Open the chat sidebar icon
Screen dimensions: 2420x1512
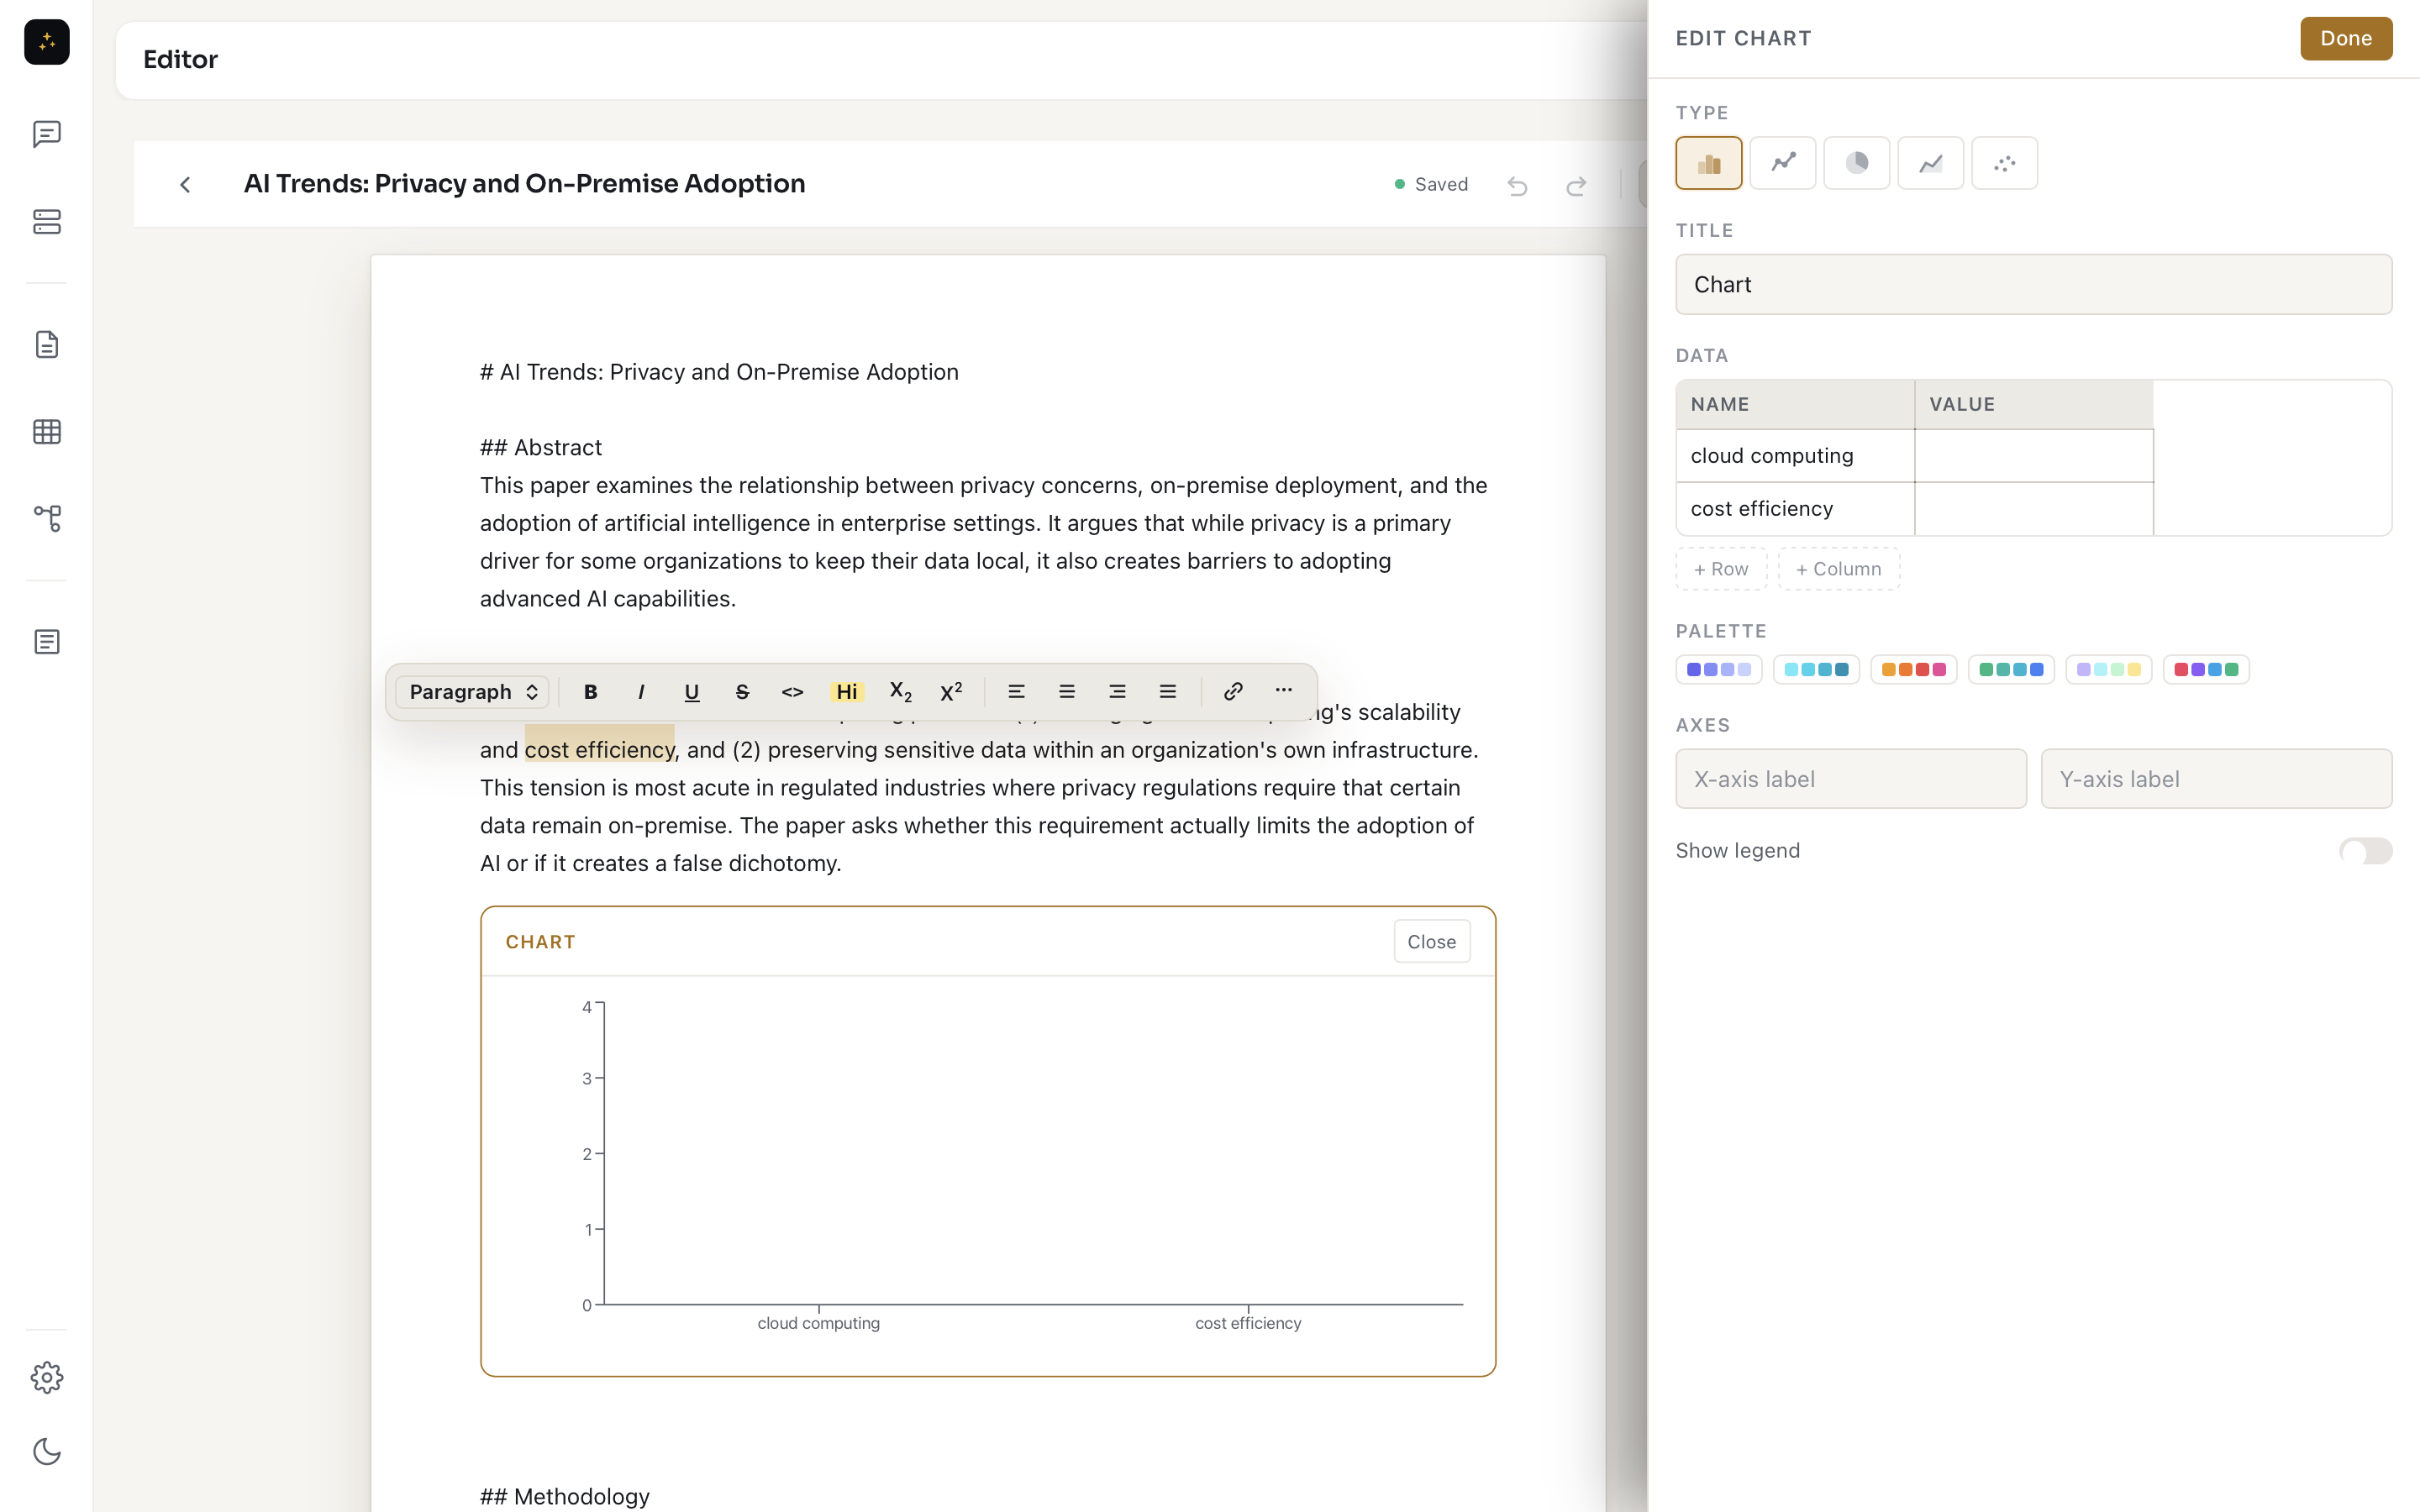pos(46,134)
